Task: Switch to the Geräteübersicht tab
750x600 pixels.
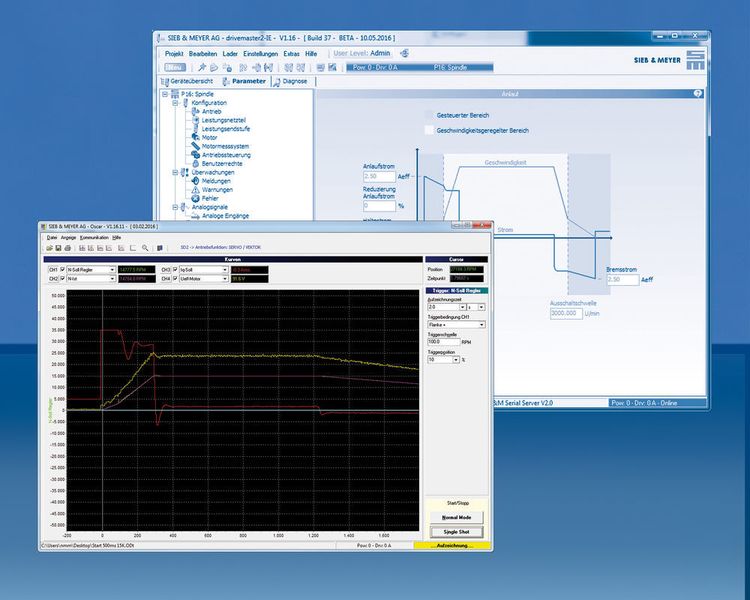Action: click(187, 81)
